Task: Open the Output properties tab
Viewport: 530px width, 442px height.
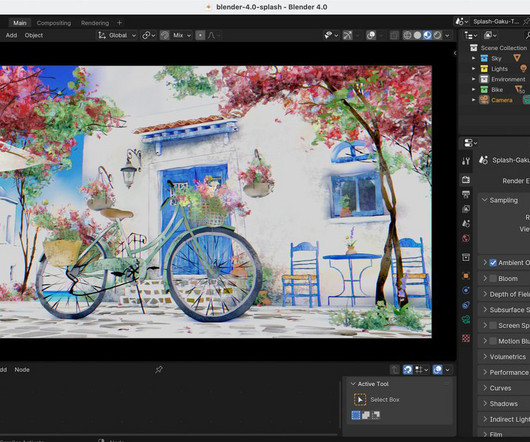Action: tap(466, 194)
